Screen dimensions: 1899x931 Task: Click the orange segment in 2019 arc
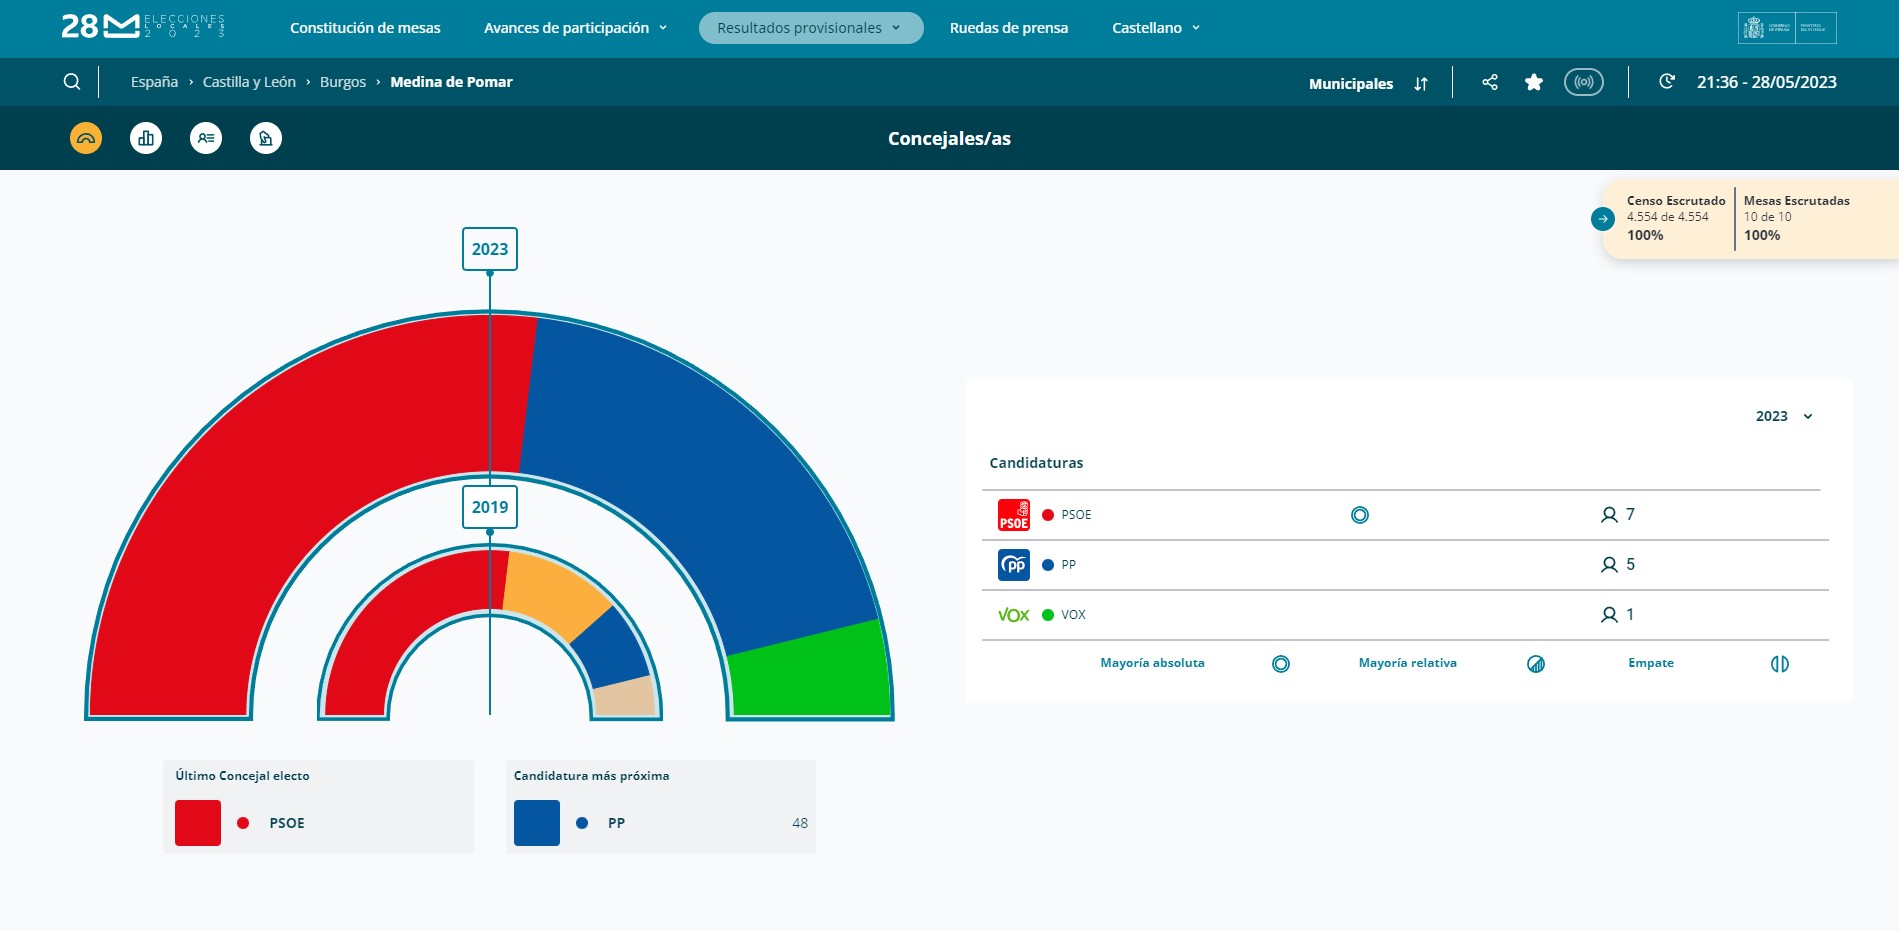pos(555,592)
